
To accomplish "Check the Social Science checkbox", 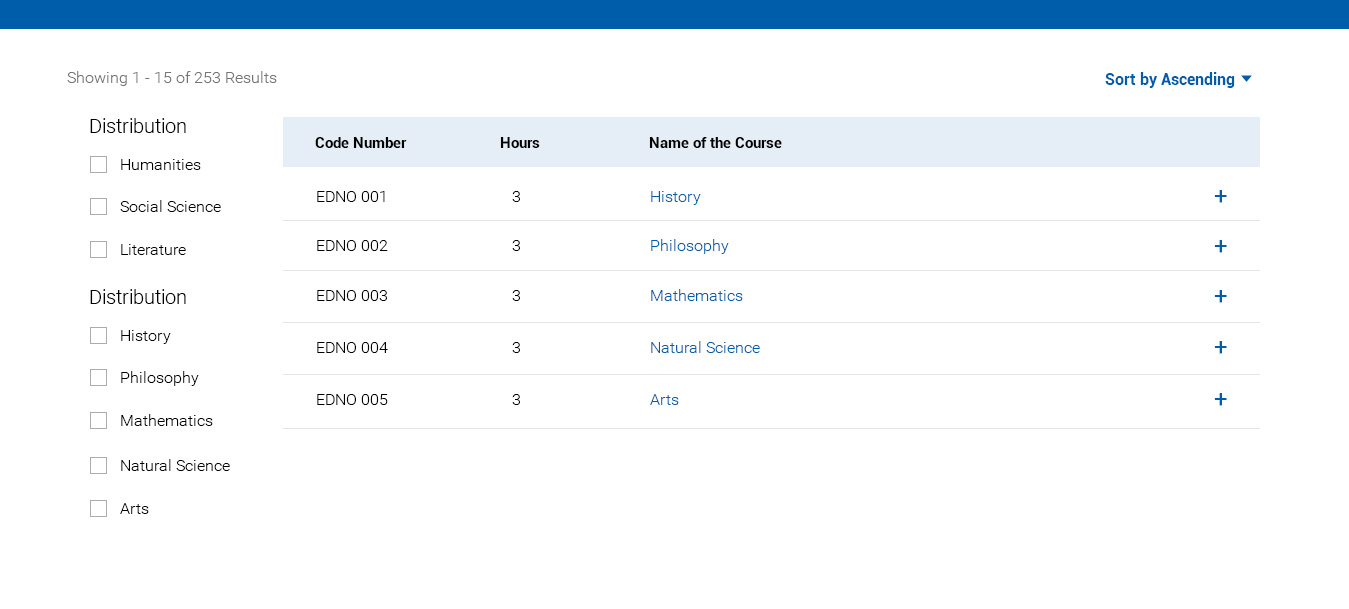I will click(x=98, y=206).
